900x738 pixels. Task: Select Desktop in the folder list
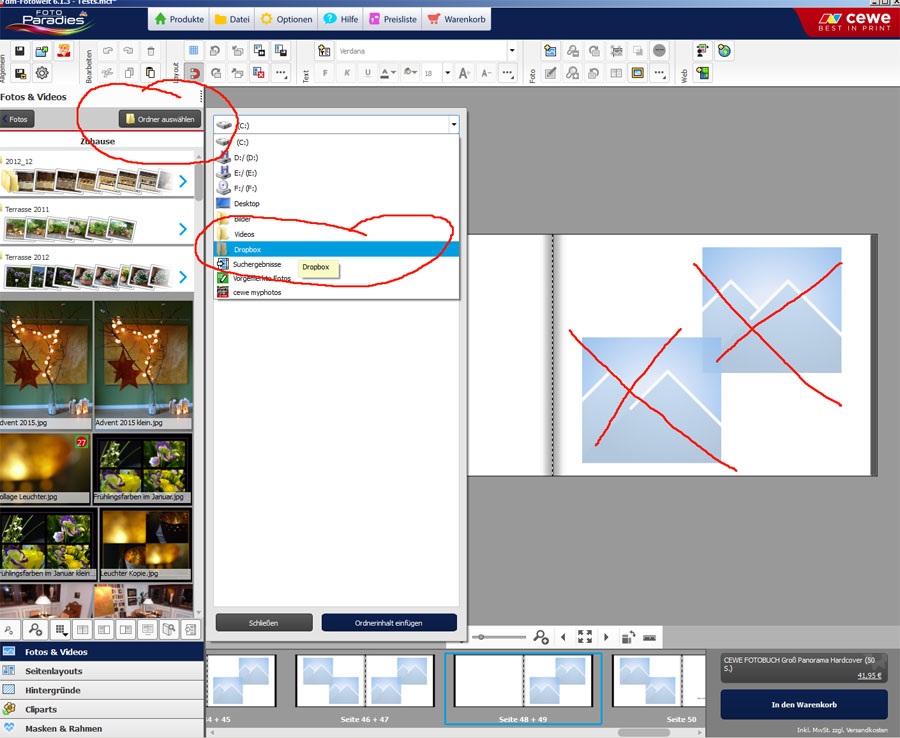336,204
